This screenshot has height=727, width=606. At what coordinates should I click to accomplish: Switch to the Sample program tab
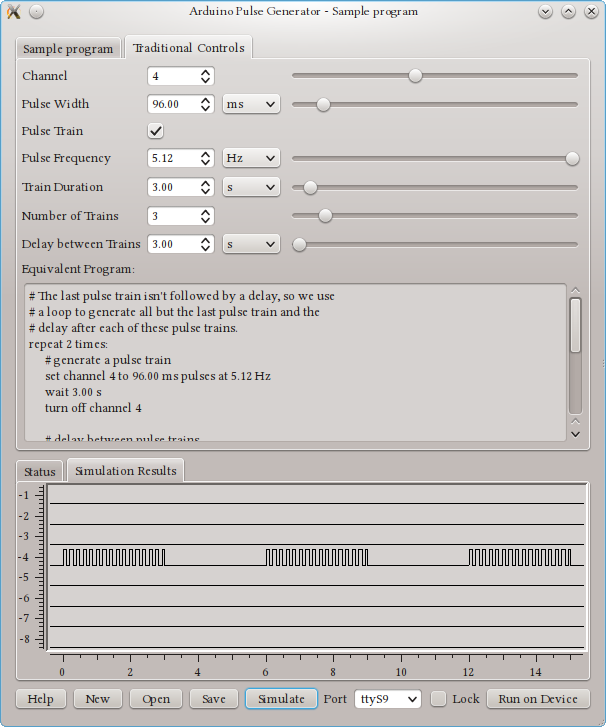(x=68, y=49)
